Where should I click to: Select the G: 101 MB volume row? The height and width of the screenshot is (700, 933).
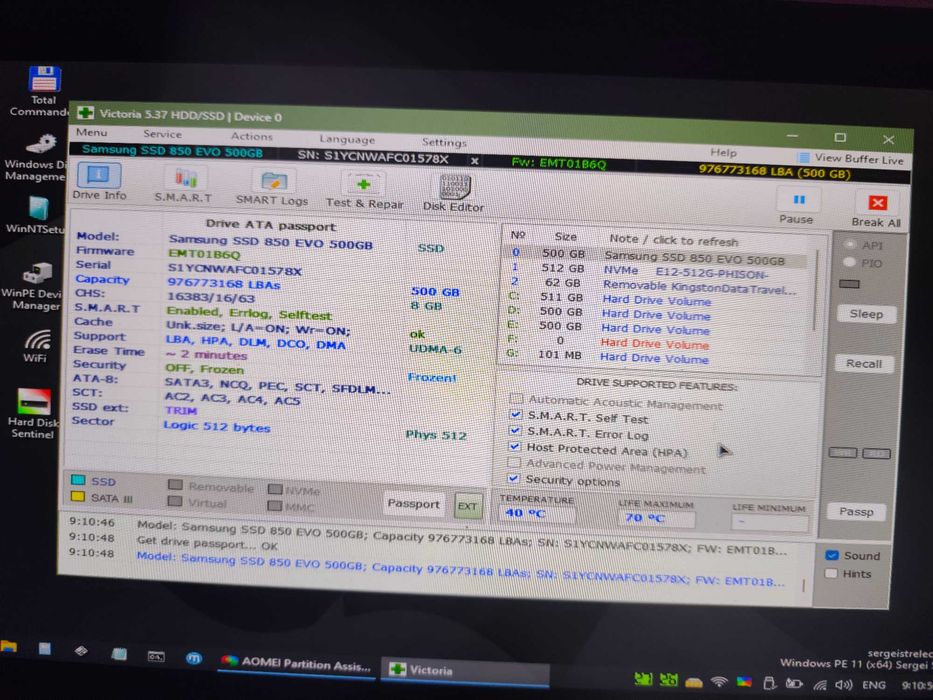(653, 357)
